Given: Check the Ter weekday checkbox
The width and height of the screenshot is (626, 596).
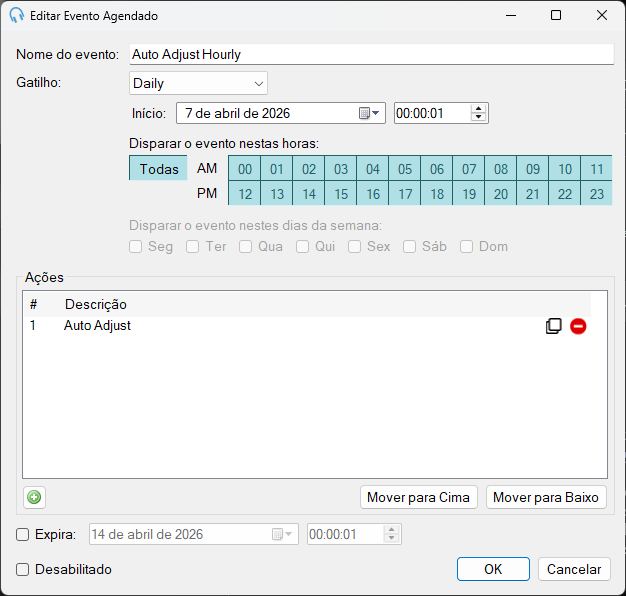Looking at the screenshot, I should coord(192,246).
